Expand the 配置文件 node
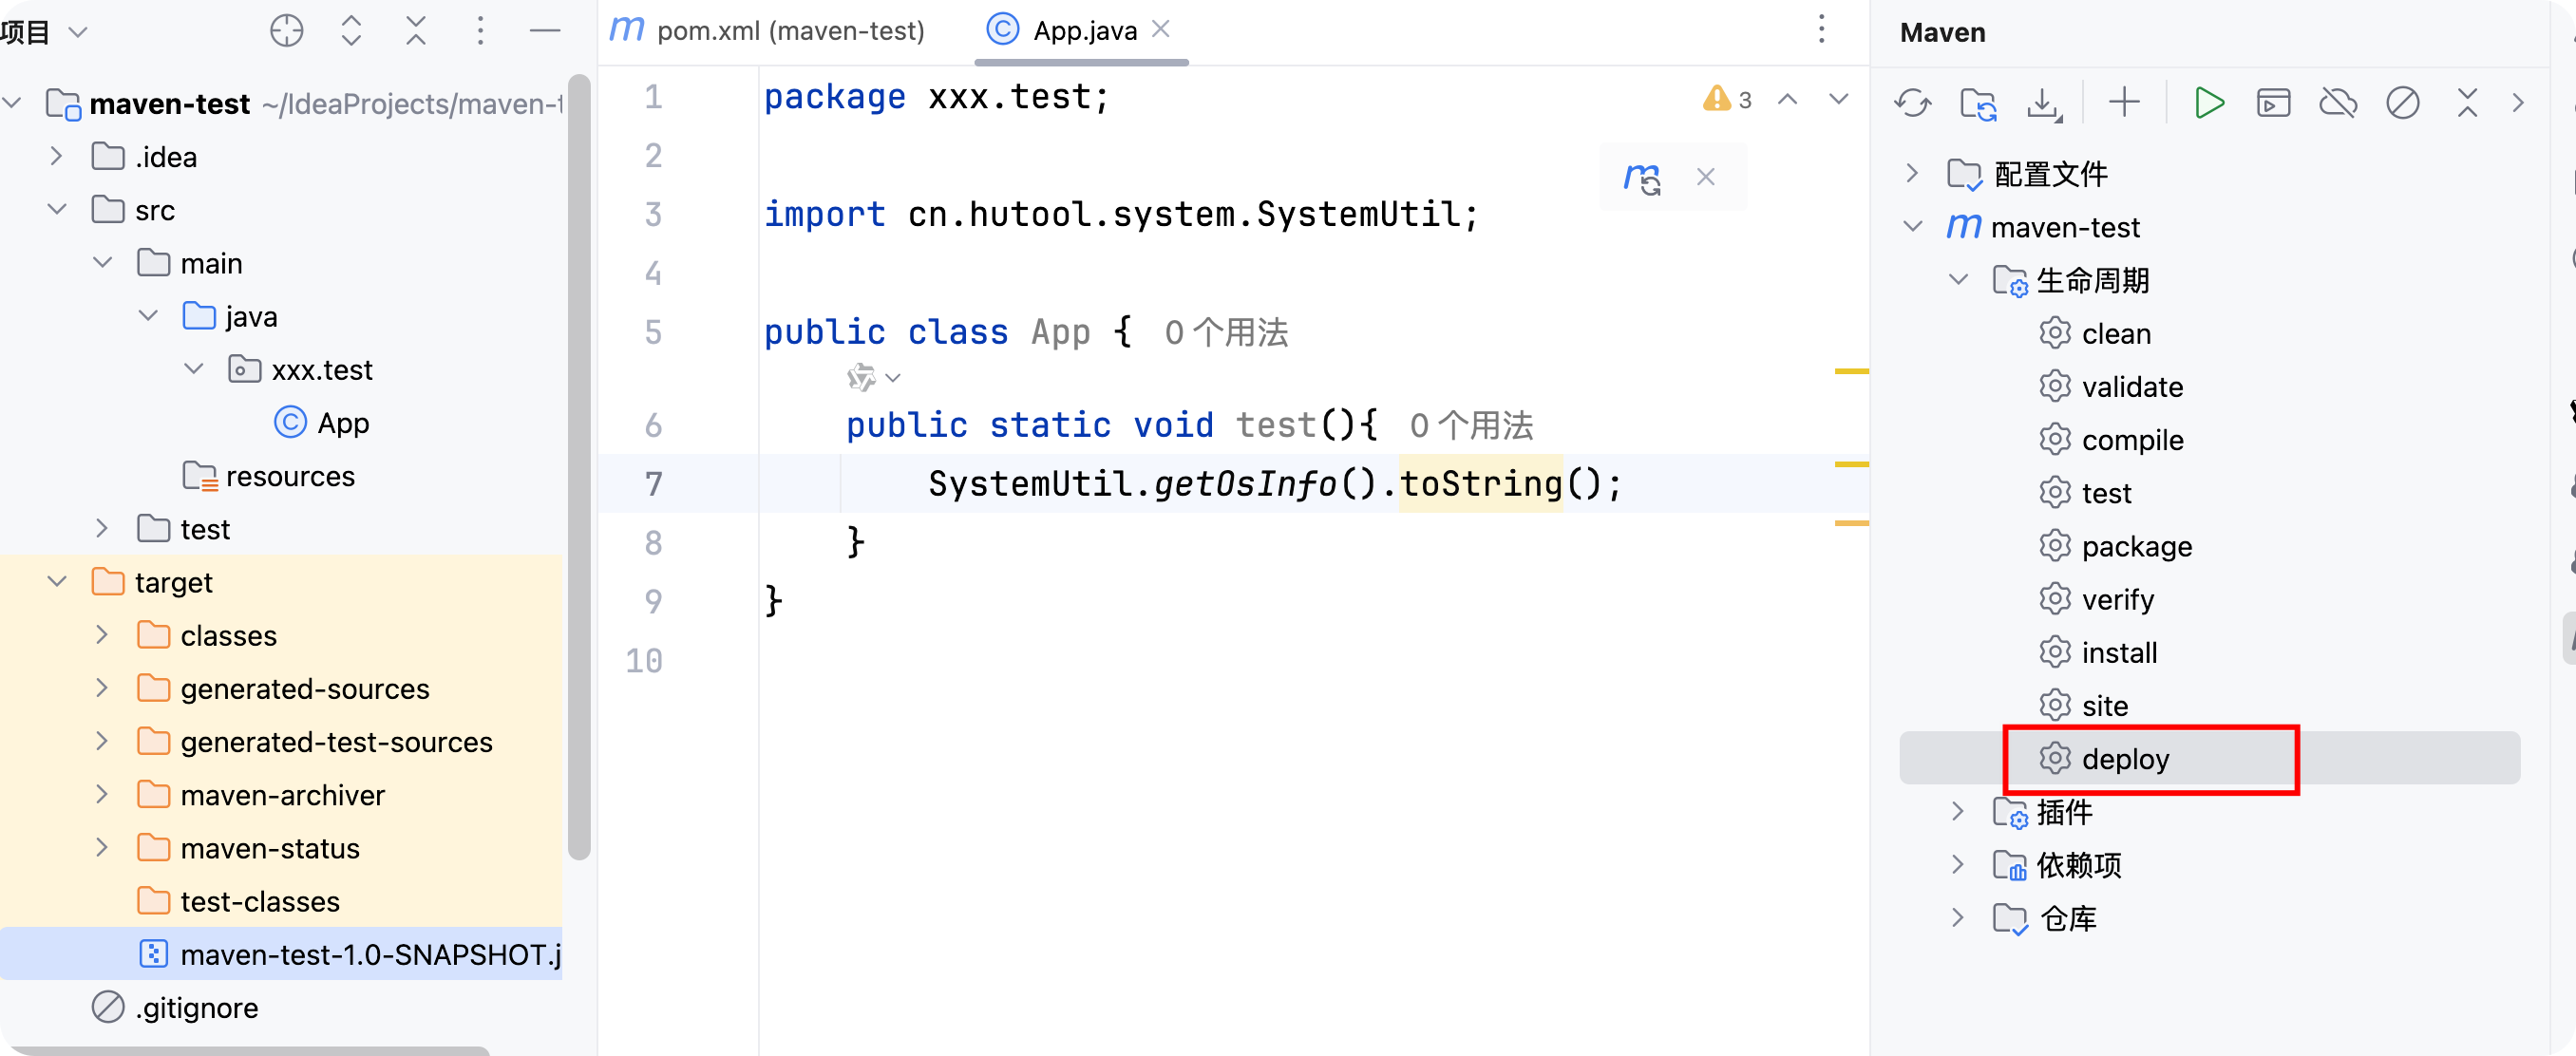Image resolution: width=2576 pixels, height=1056 pixels. click(1911, 173)
